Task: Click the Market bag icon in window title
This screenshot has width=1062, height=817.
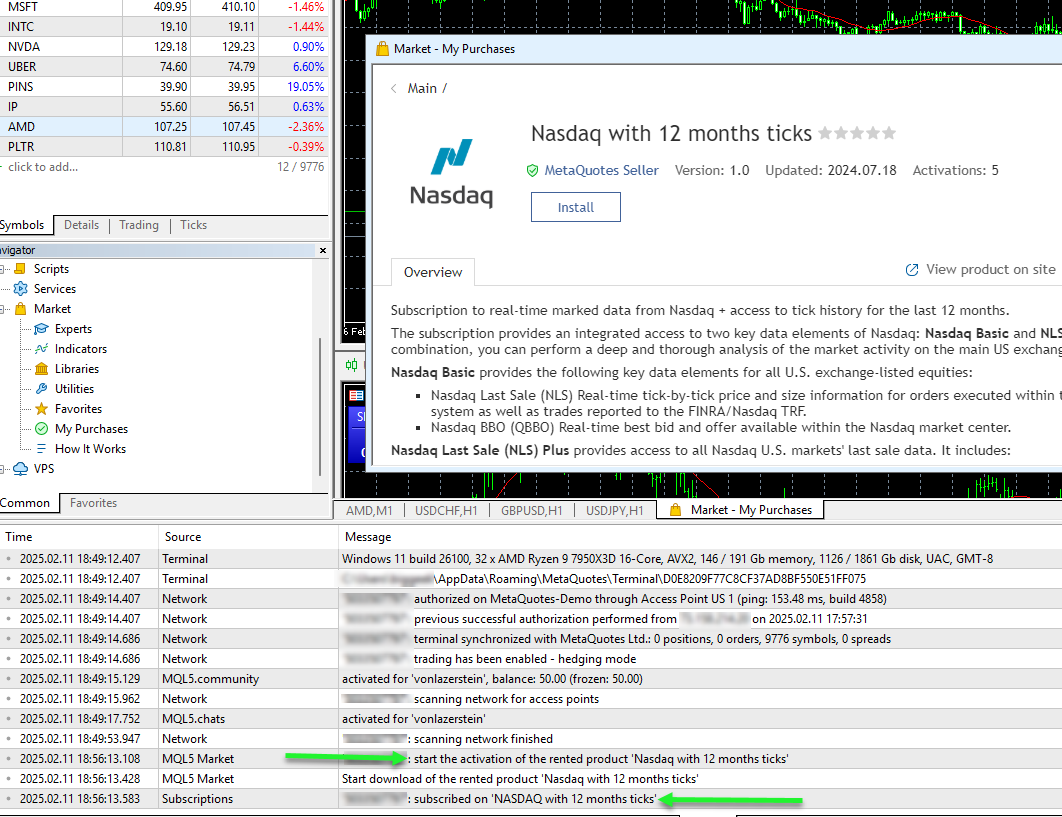Action: tap(382, 49)
